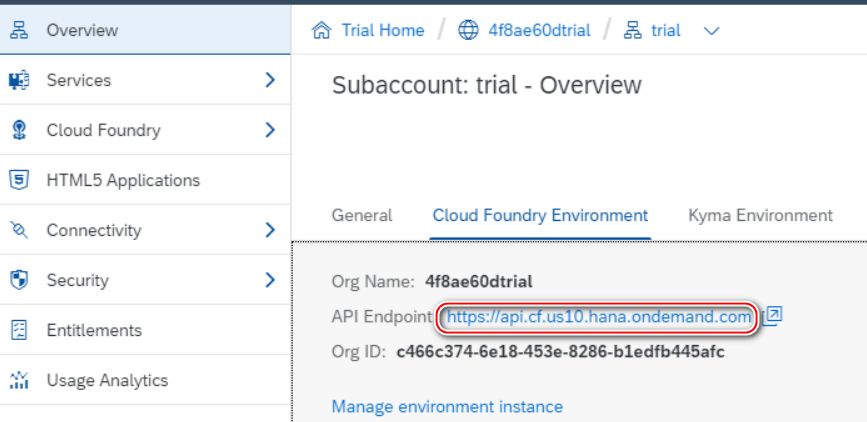Click the Trial Home house icon
Viewport: 867px width, 422px height.
click(x=321, y=30)
